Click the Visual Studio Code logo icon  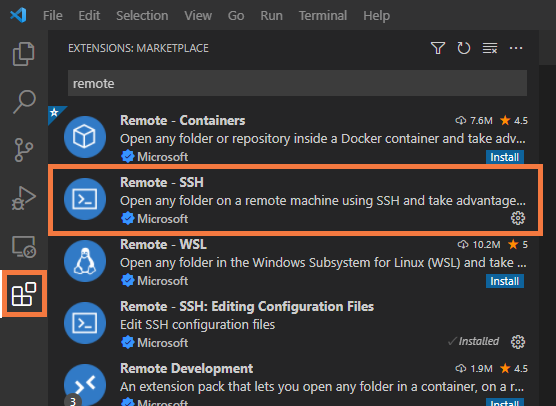[x=18, y=15]
